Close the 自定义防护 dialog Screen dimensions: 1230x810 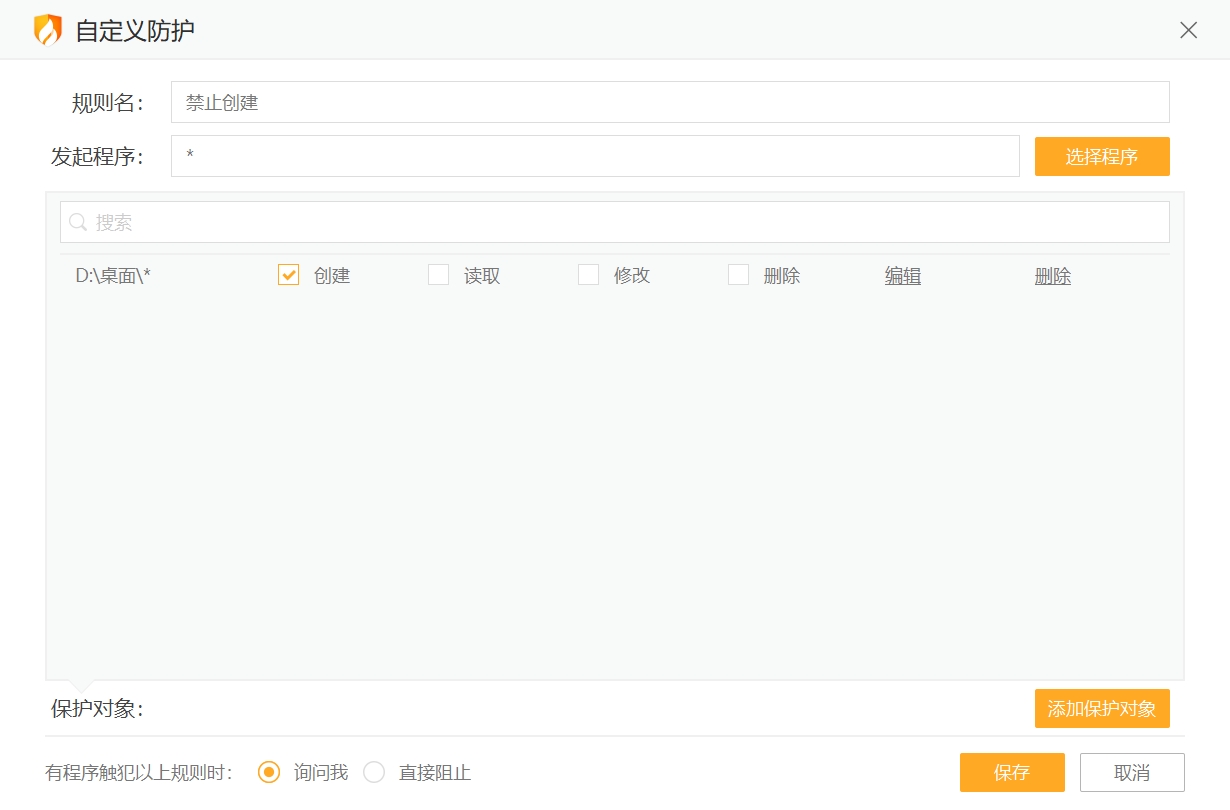[x=1188, y=30]
